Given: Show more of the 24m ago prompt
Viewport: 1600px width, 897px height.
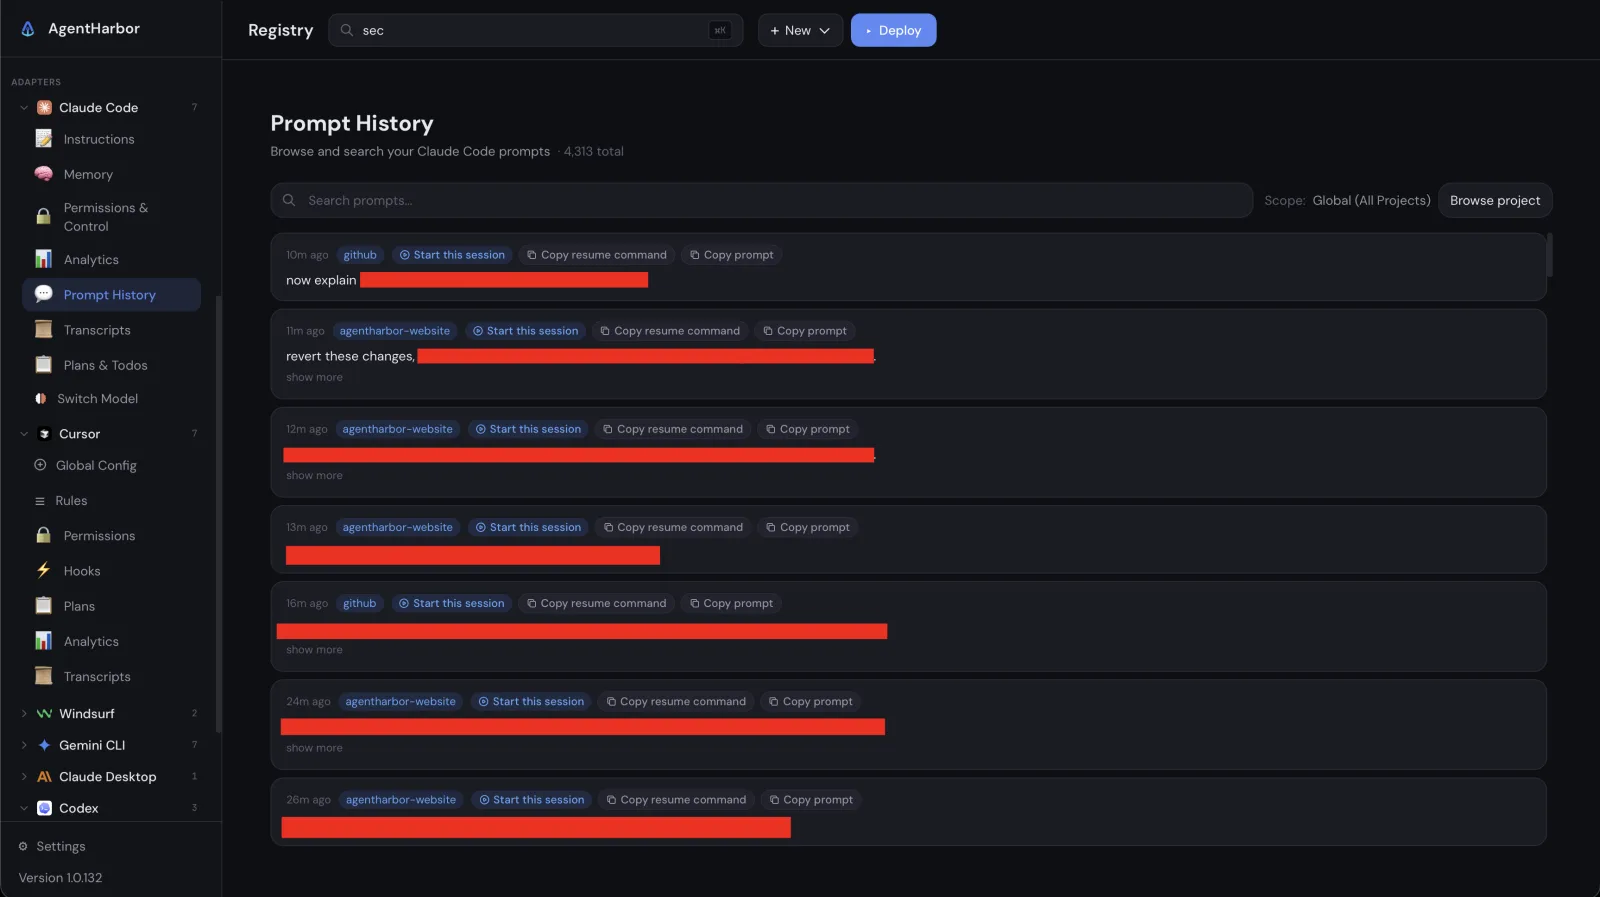Looking at the screenshot, I should point(314,748).
